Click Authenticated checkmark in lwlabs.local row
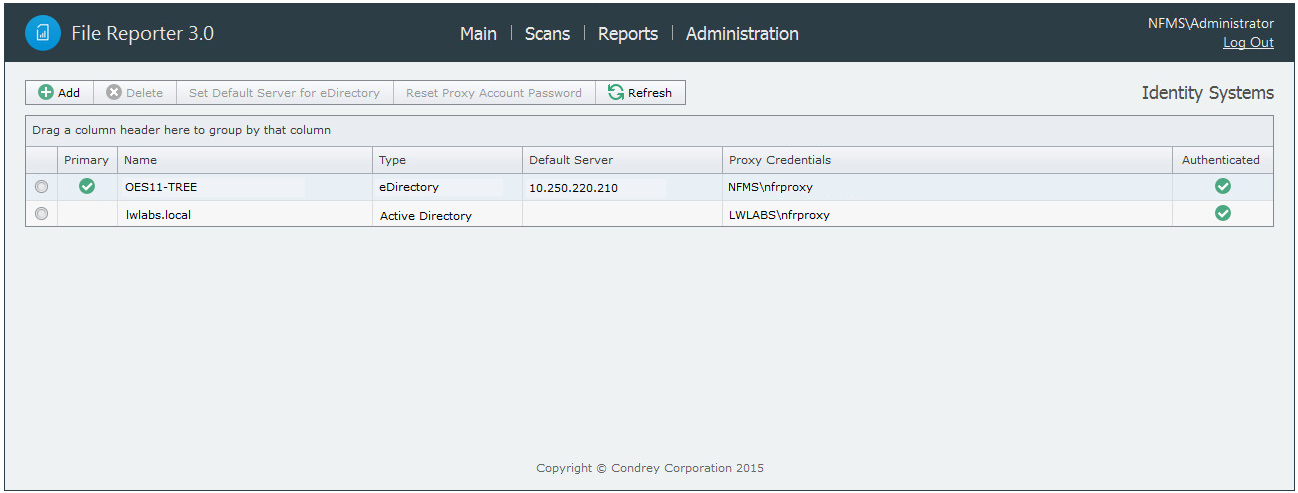The width and height of the screenshot is (1298, 493). pyautogui.click(x=1222, y=213)
